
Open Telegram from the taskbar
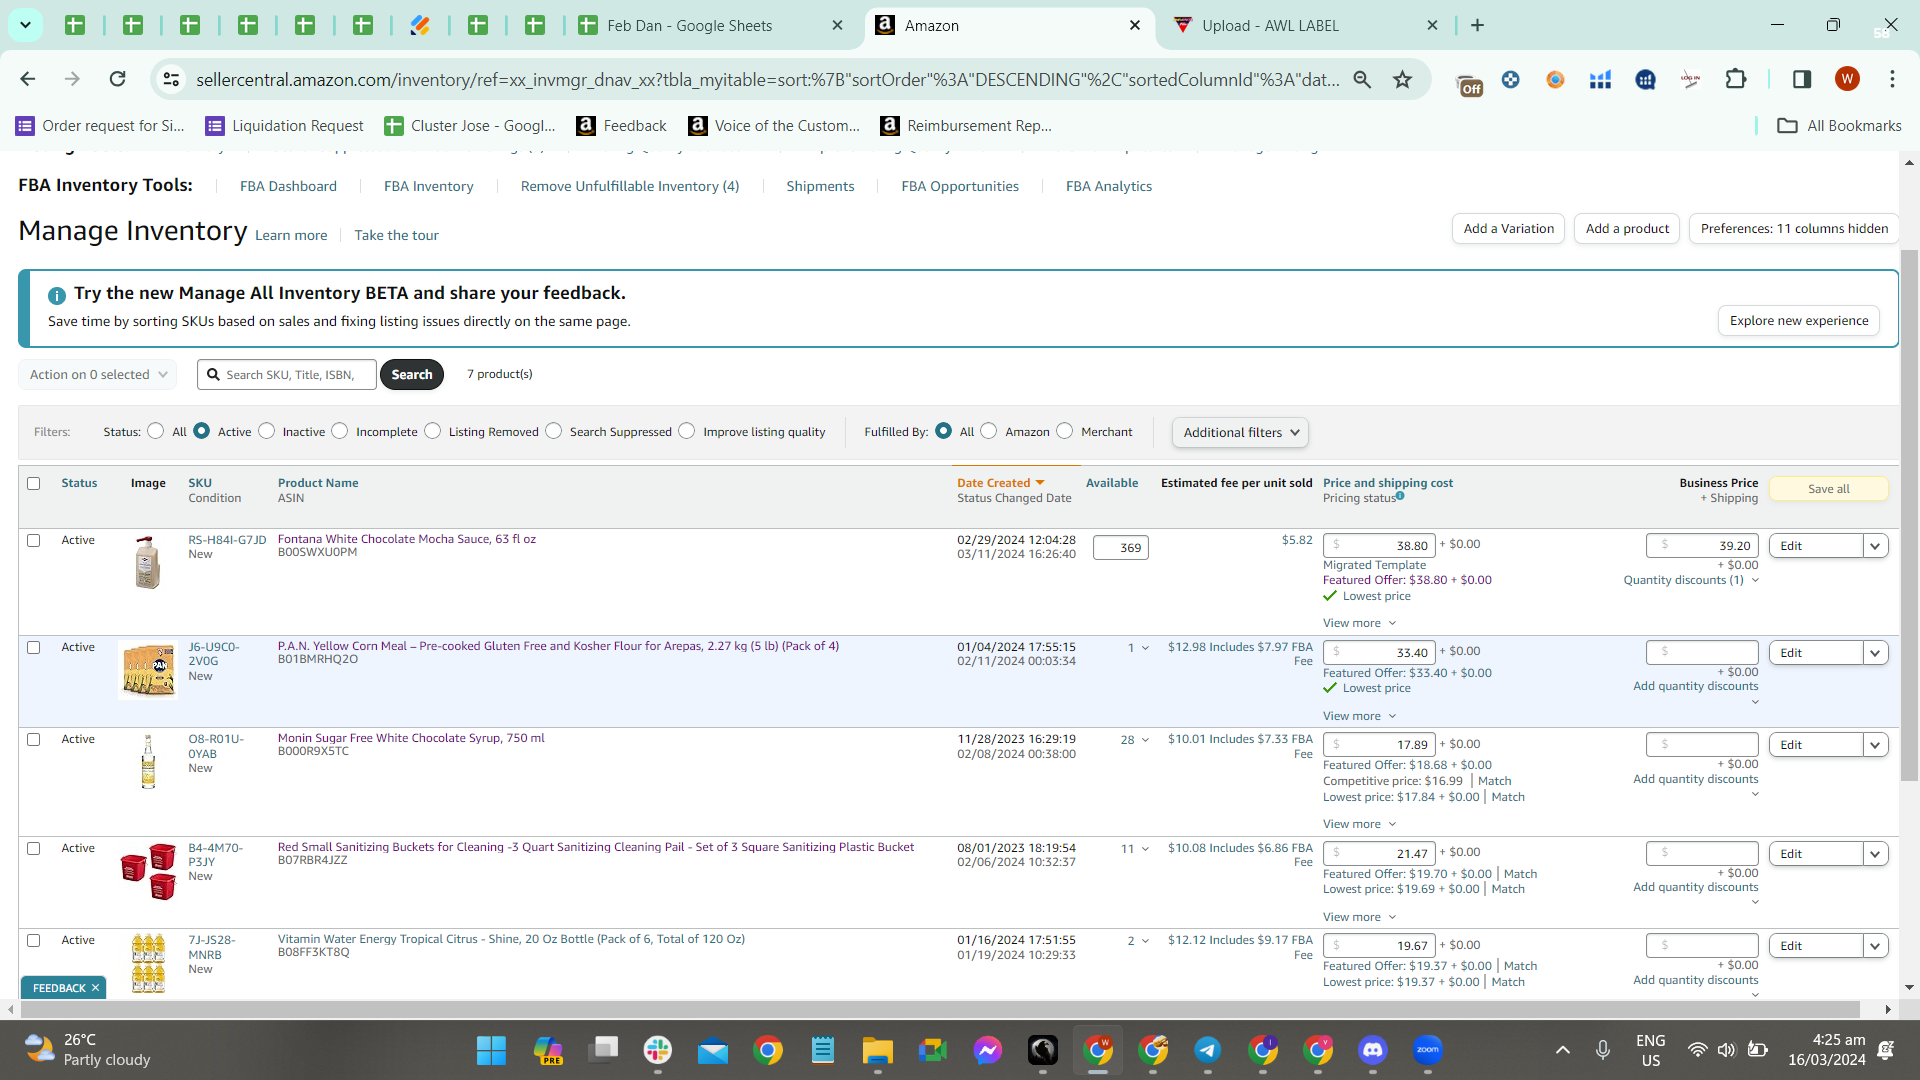tap(1208, 1050)
